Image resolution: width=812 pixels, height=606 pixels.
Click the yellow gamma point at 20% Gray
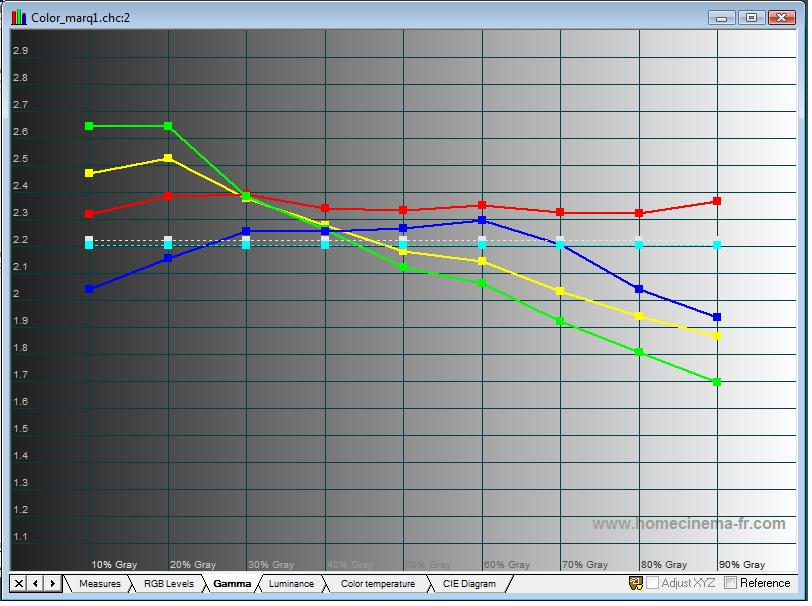168,158
